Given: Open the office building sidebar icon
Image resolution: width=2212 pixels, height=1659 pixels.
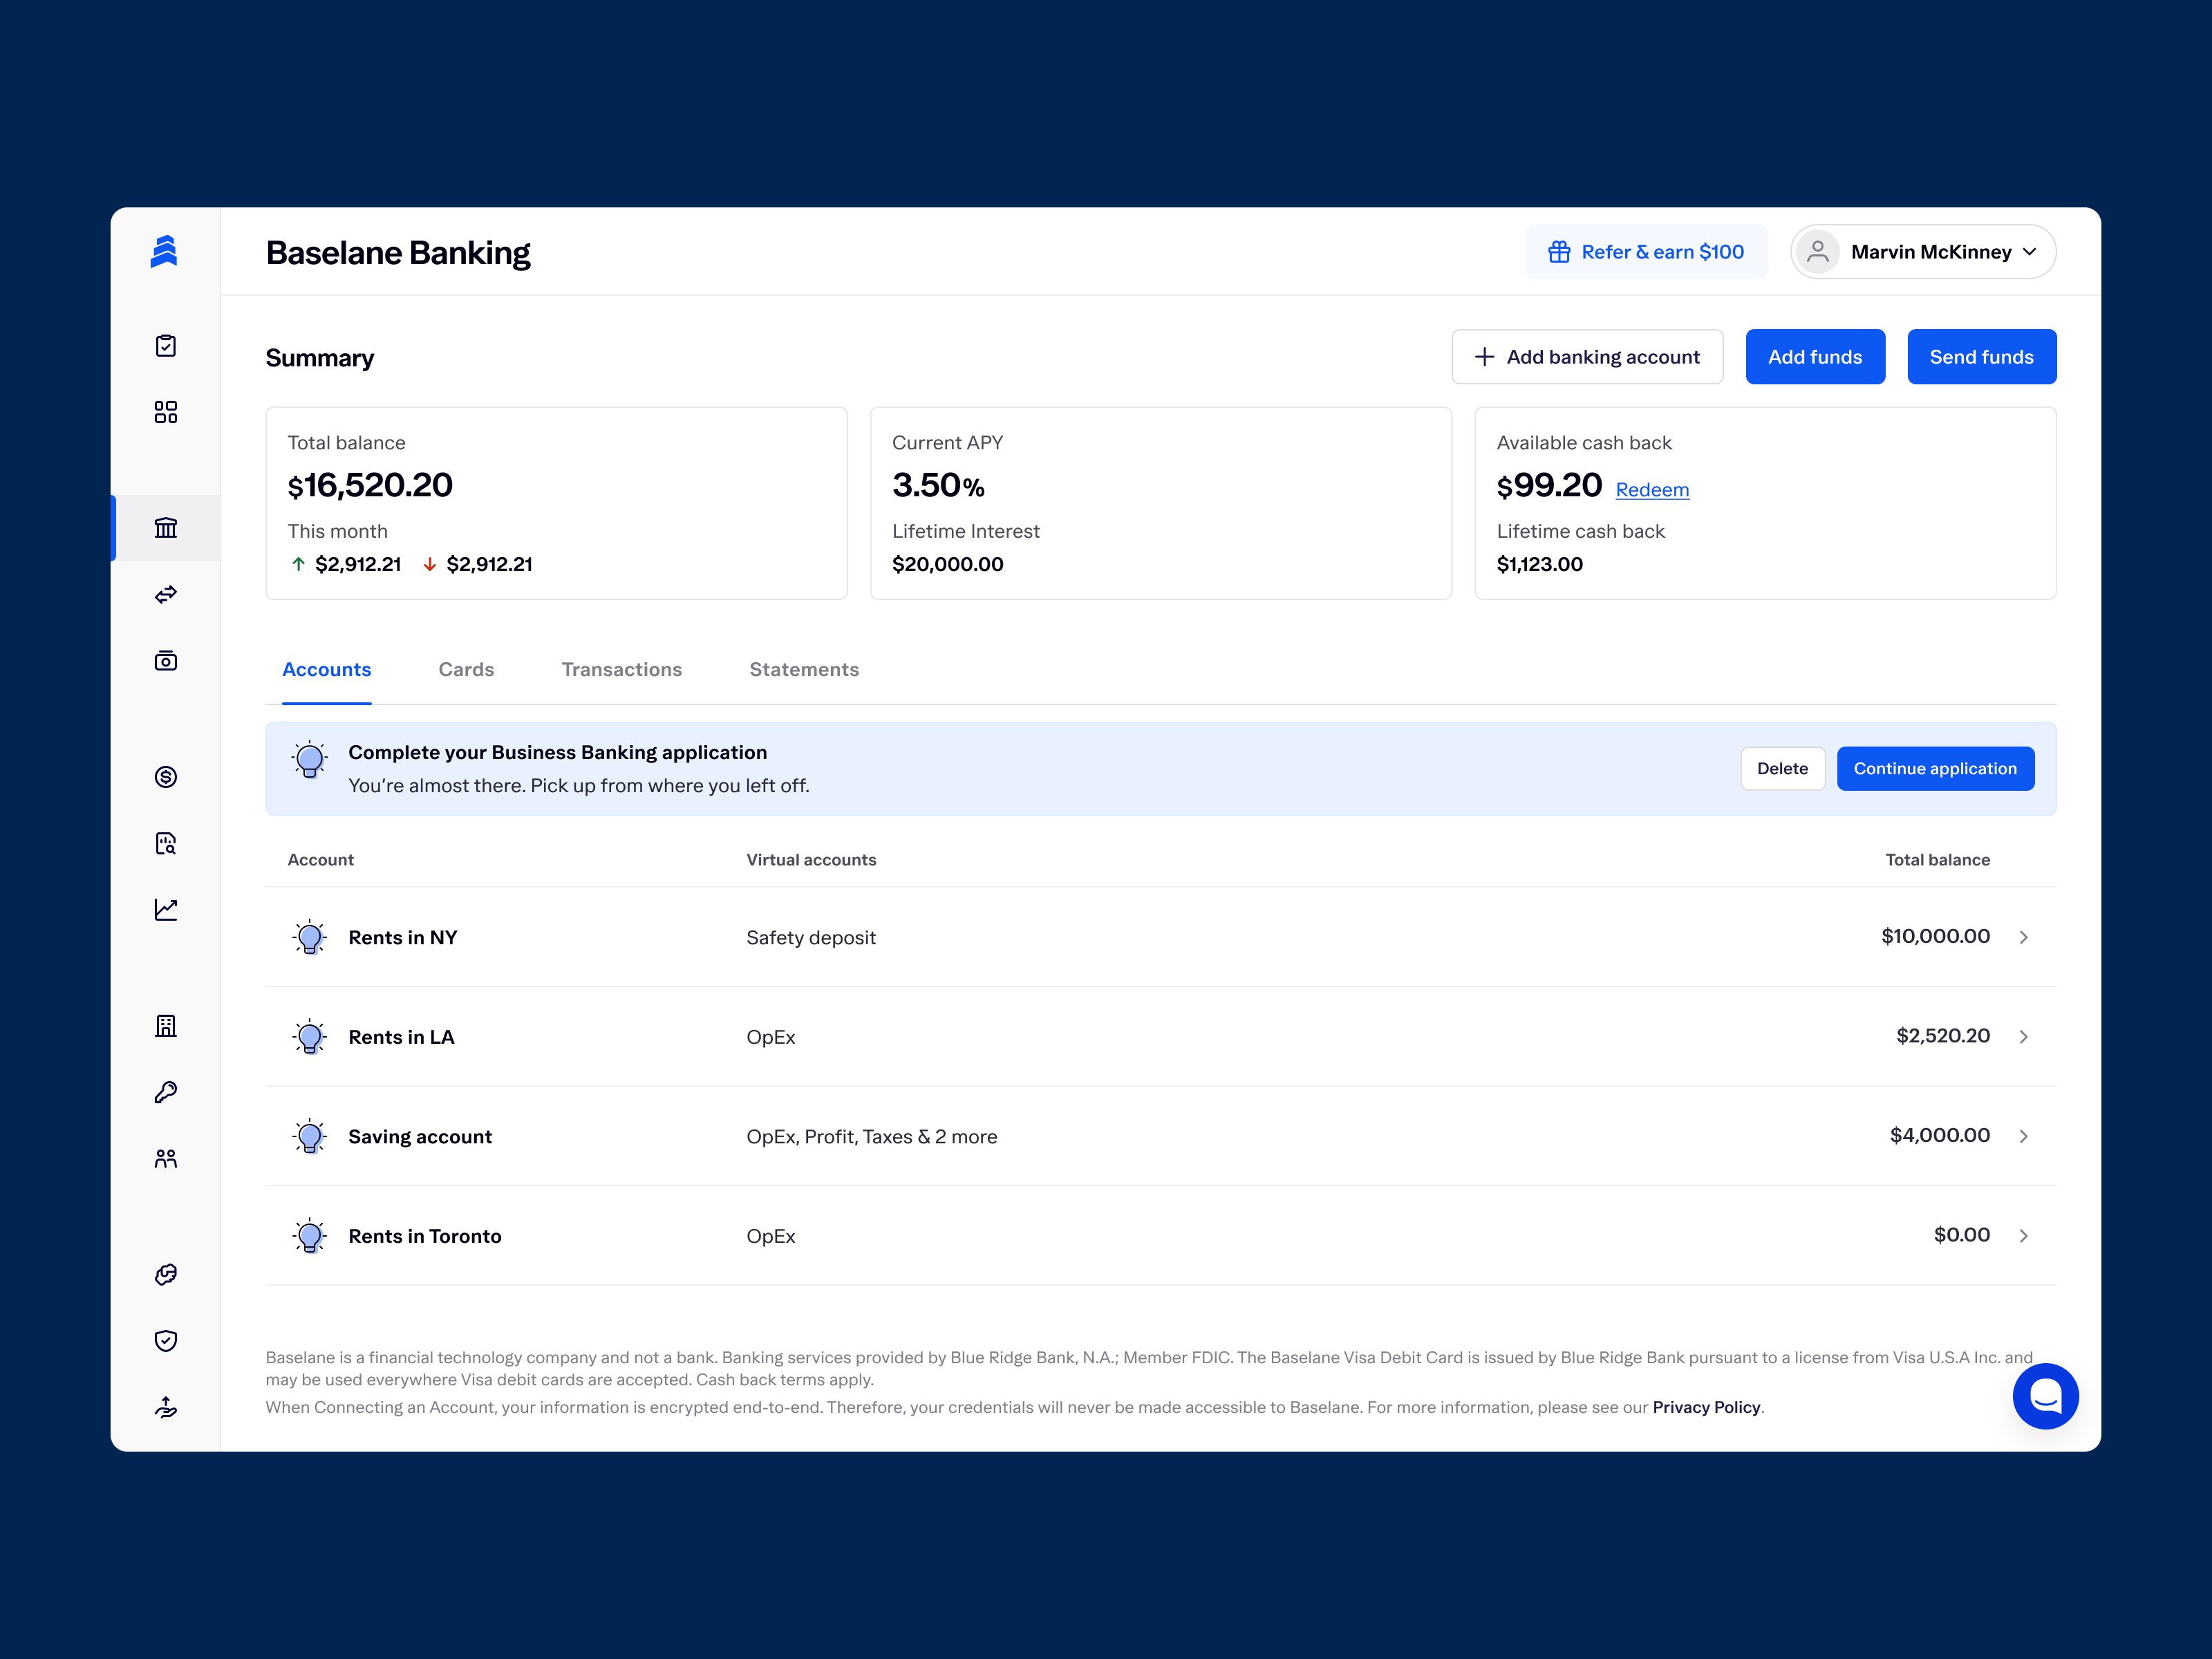Looking at the screenshot, I should 166,1026.
